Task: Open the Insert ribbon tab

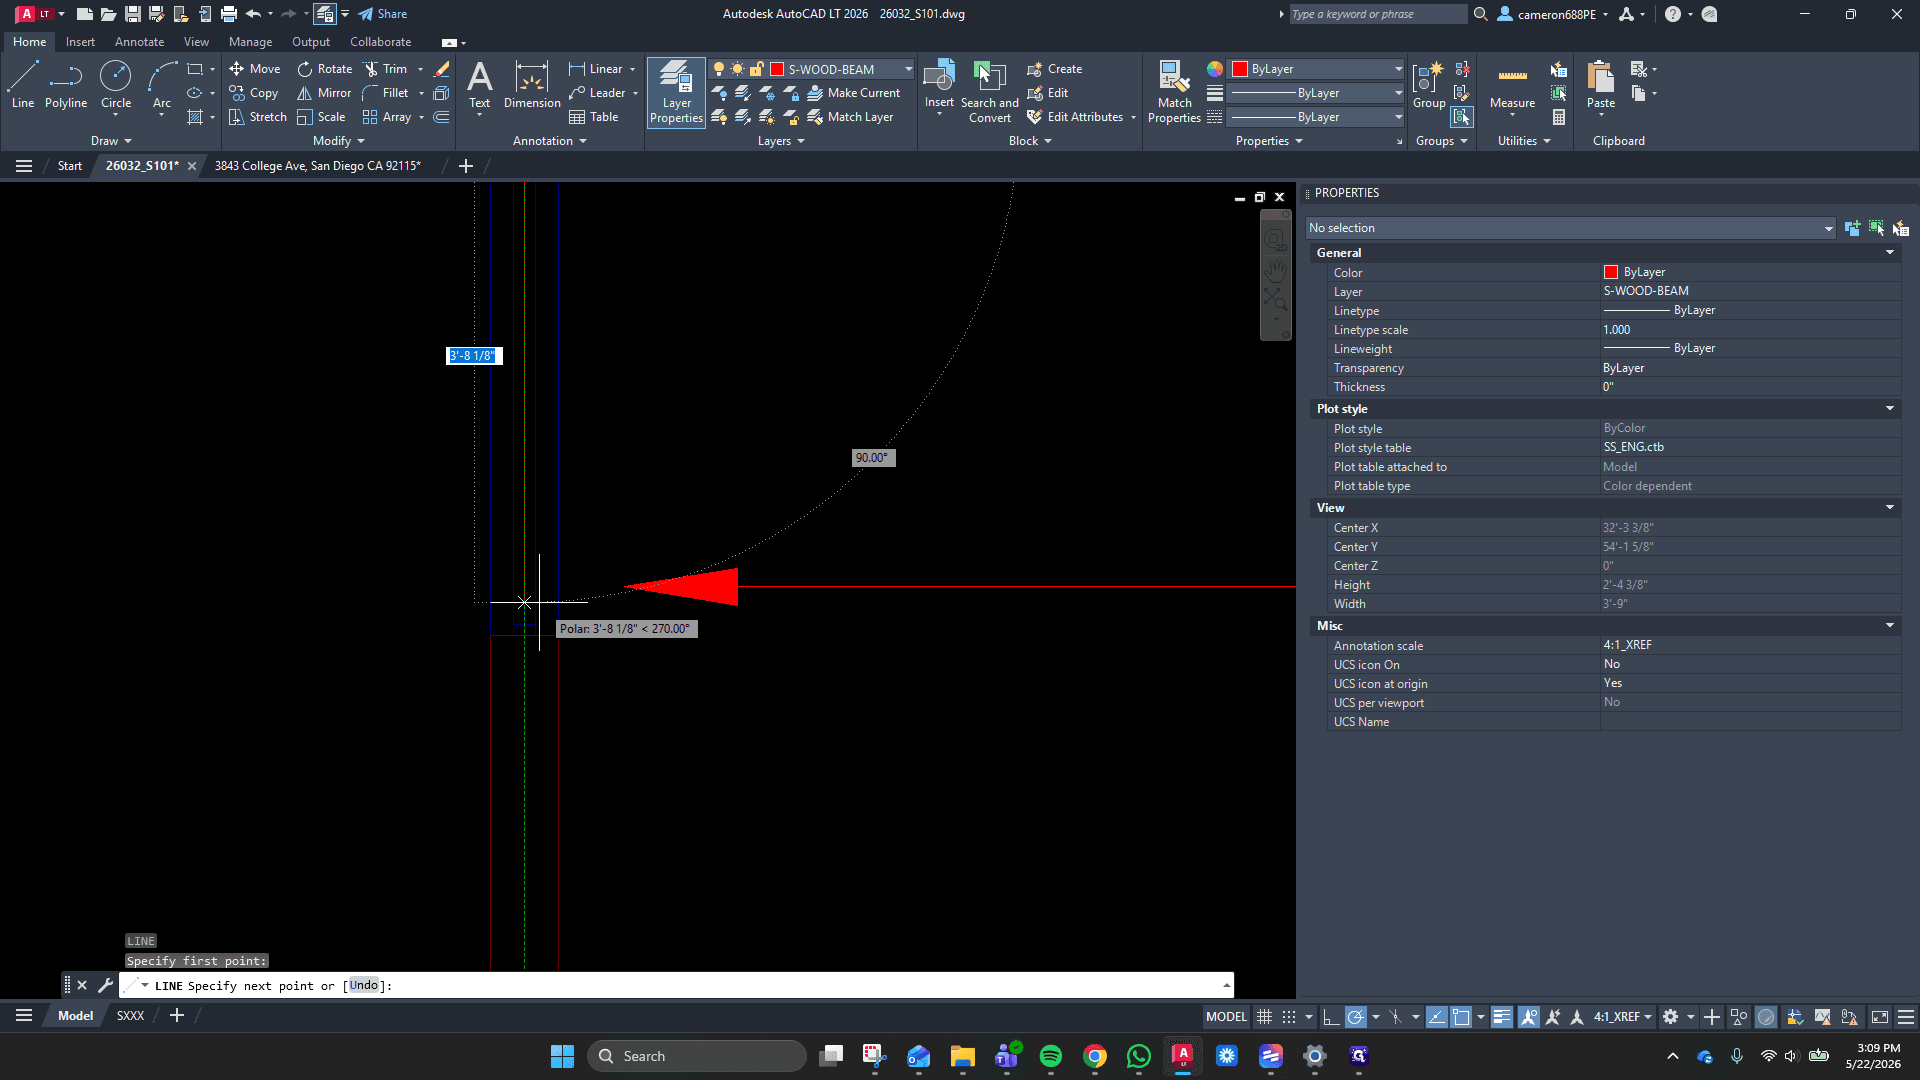Action: coord(80,42)
